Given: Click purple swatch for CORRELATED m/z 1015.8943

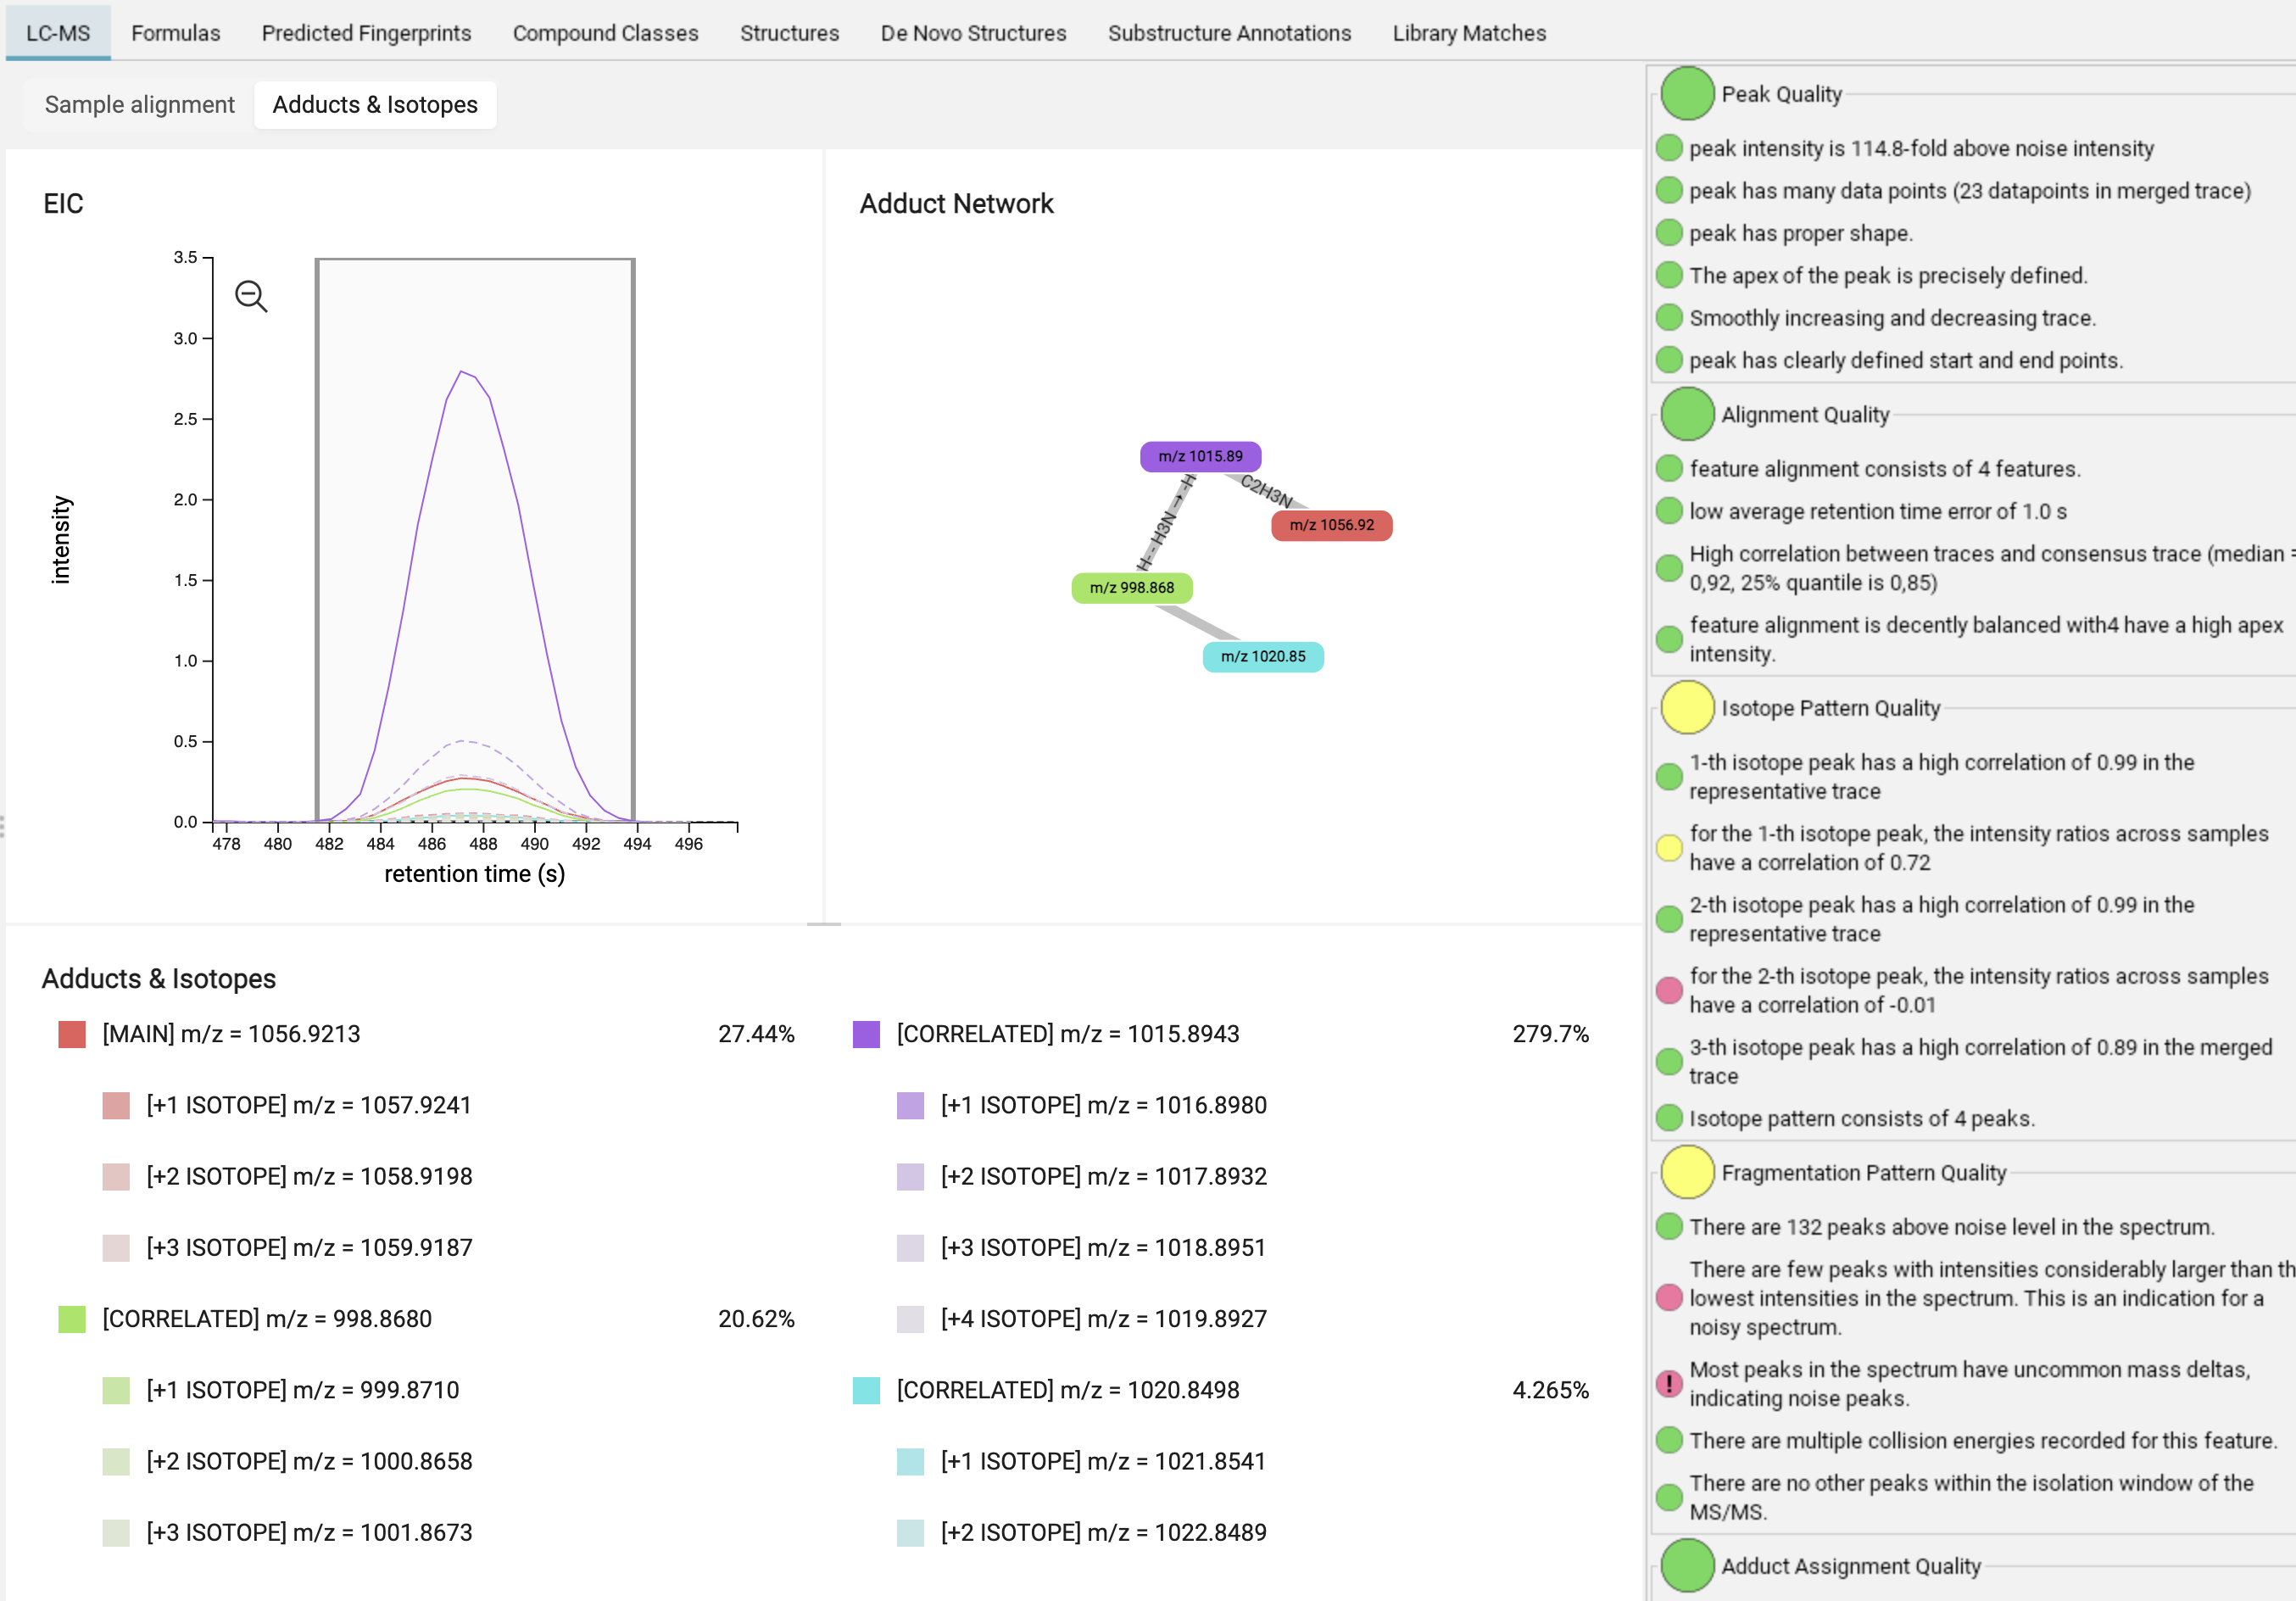Looking at the screenshot, I should pyautogui.click(x=866, y=1034).
